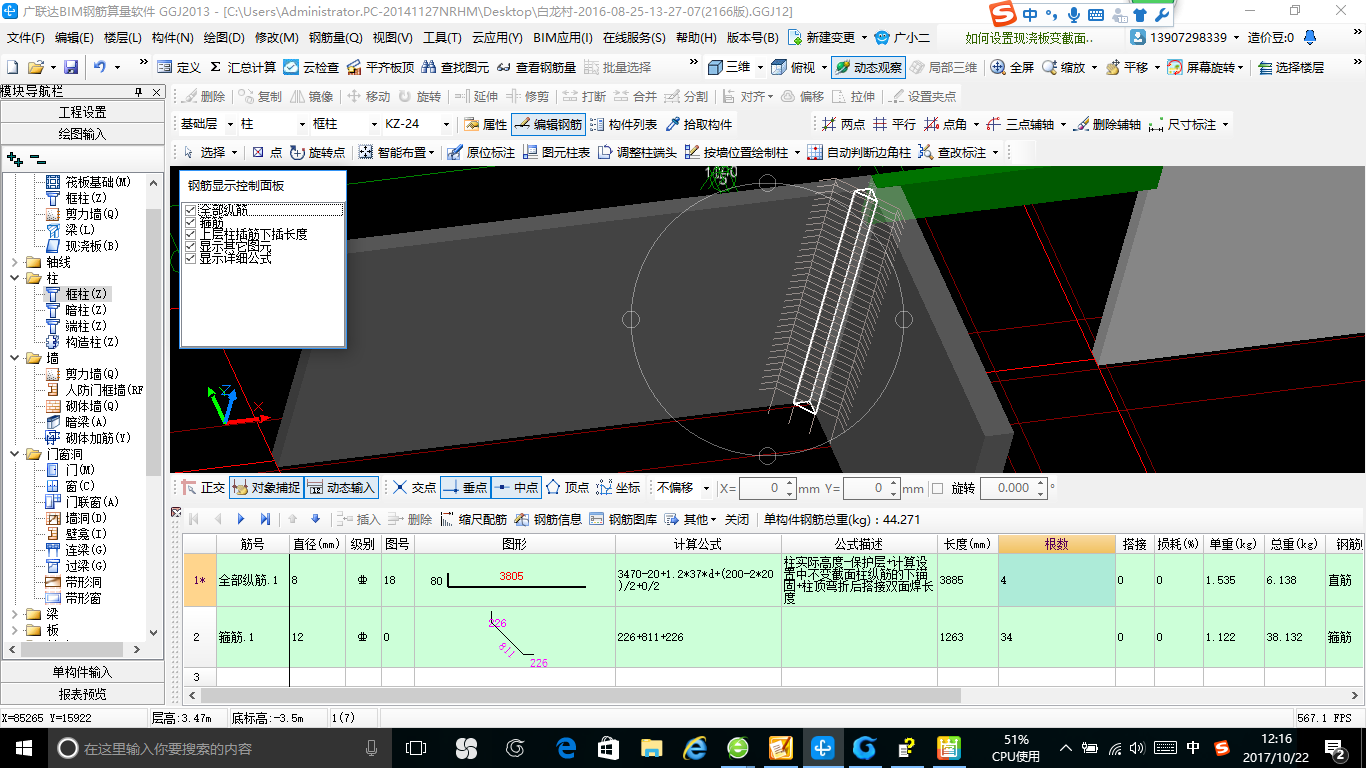The width and height of the screenshot is (1366, 768).
Task: Click 查看钢筋量 view rebar quantity
Action: pyautogui.click(x=536, y=67)
